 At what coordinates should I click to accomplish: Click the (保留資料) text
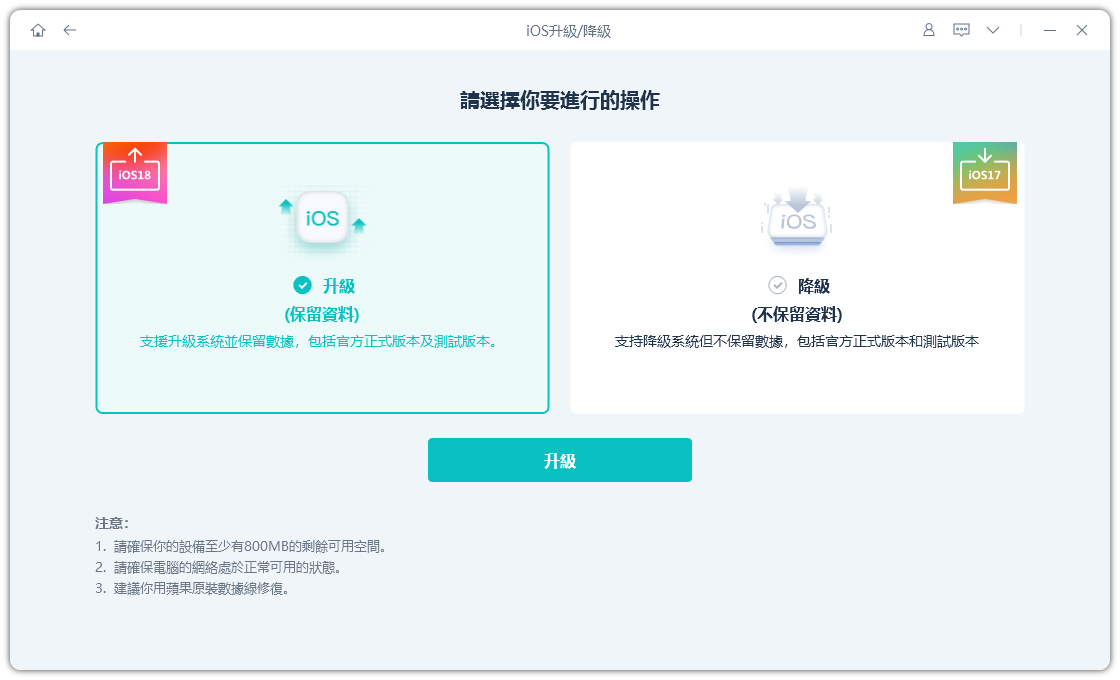(x=322, y=314)
